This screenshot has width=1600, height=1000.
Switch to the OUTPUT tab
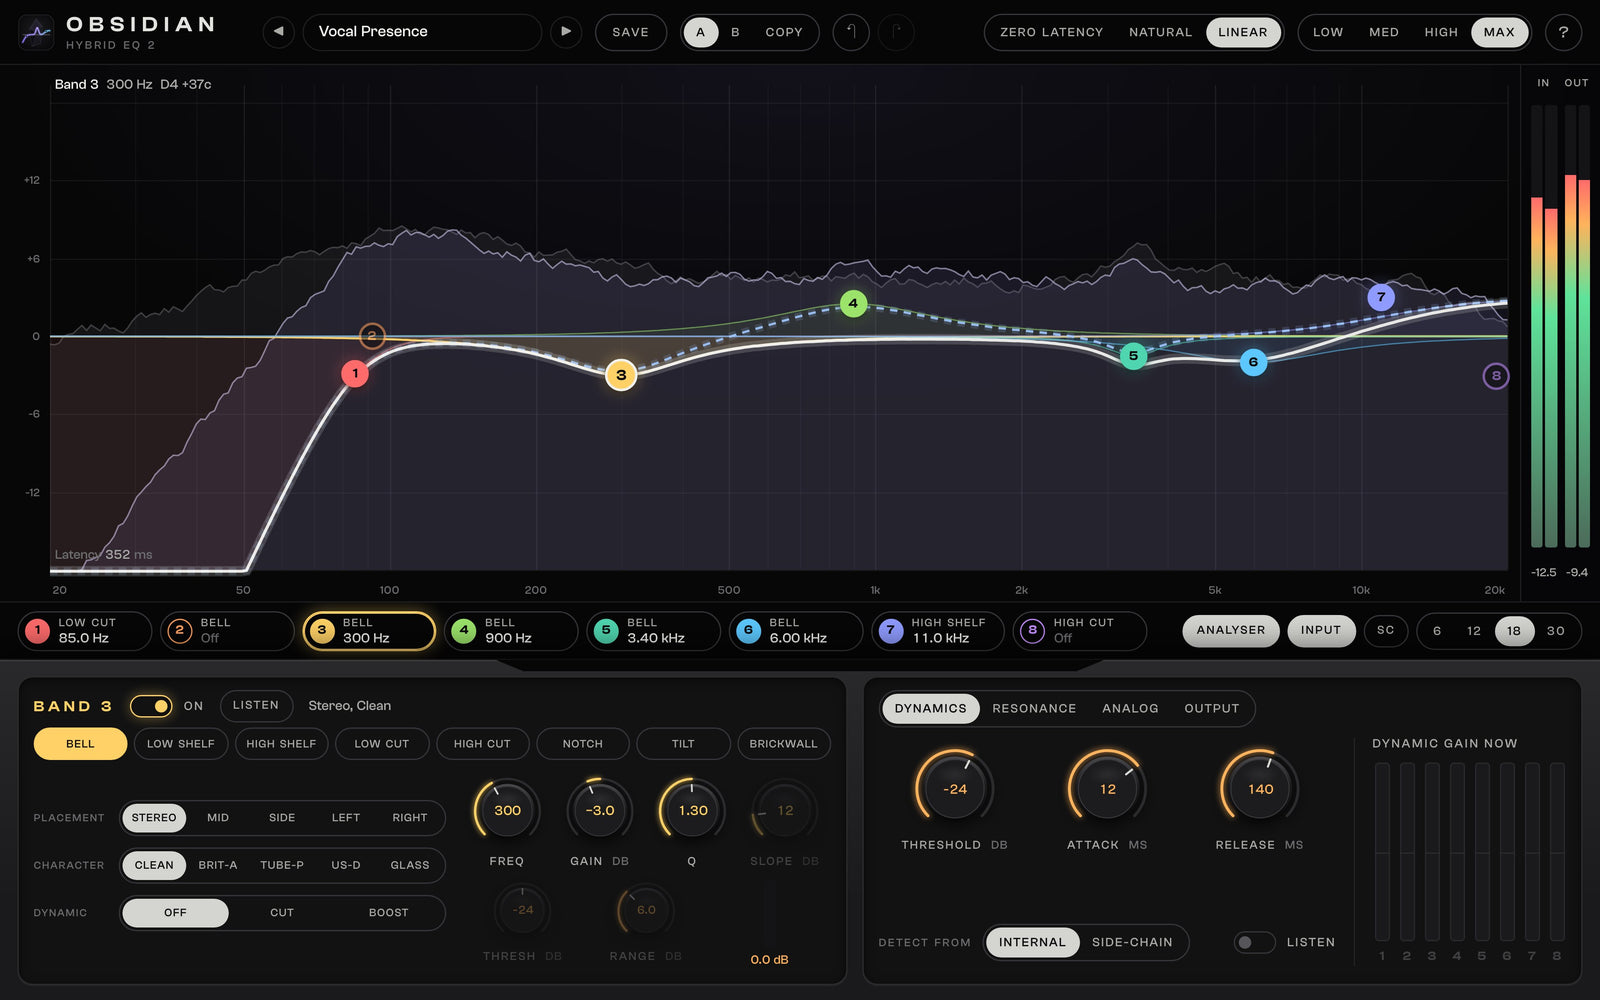1212,708
